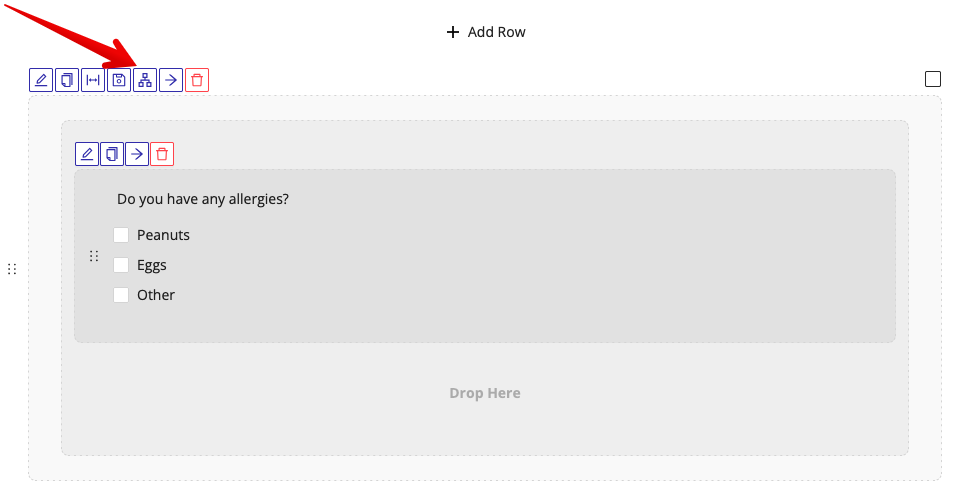Image resolution: width=967 pixels, height=489 pixels.
Task: Check the Peanuts checkbox
Action: pos(121,235)
